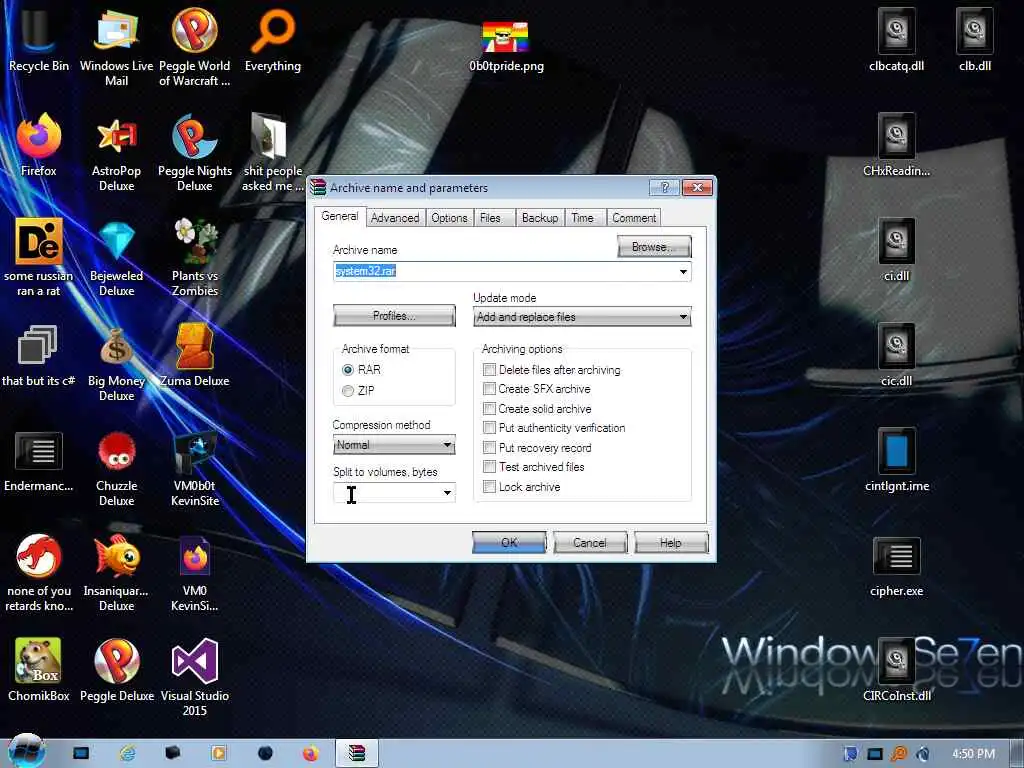Select the ci.dll file icon
Screen dimensions: 1024x768
click(896, 249)
